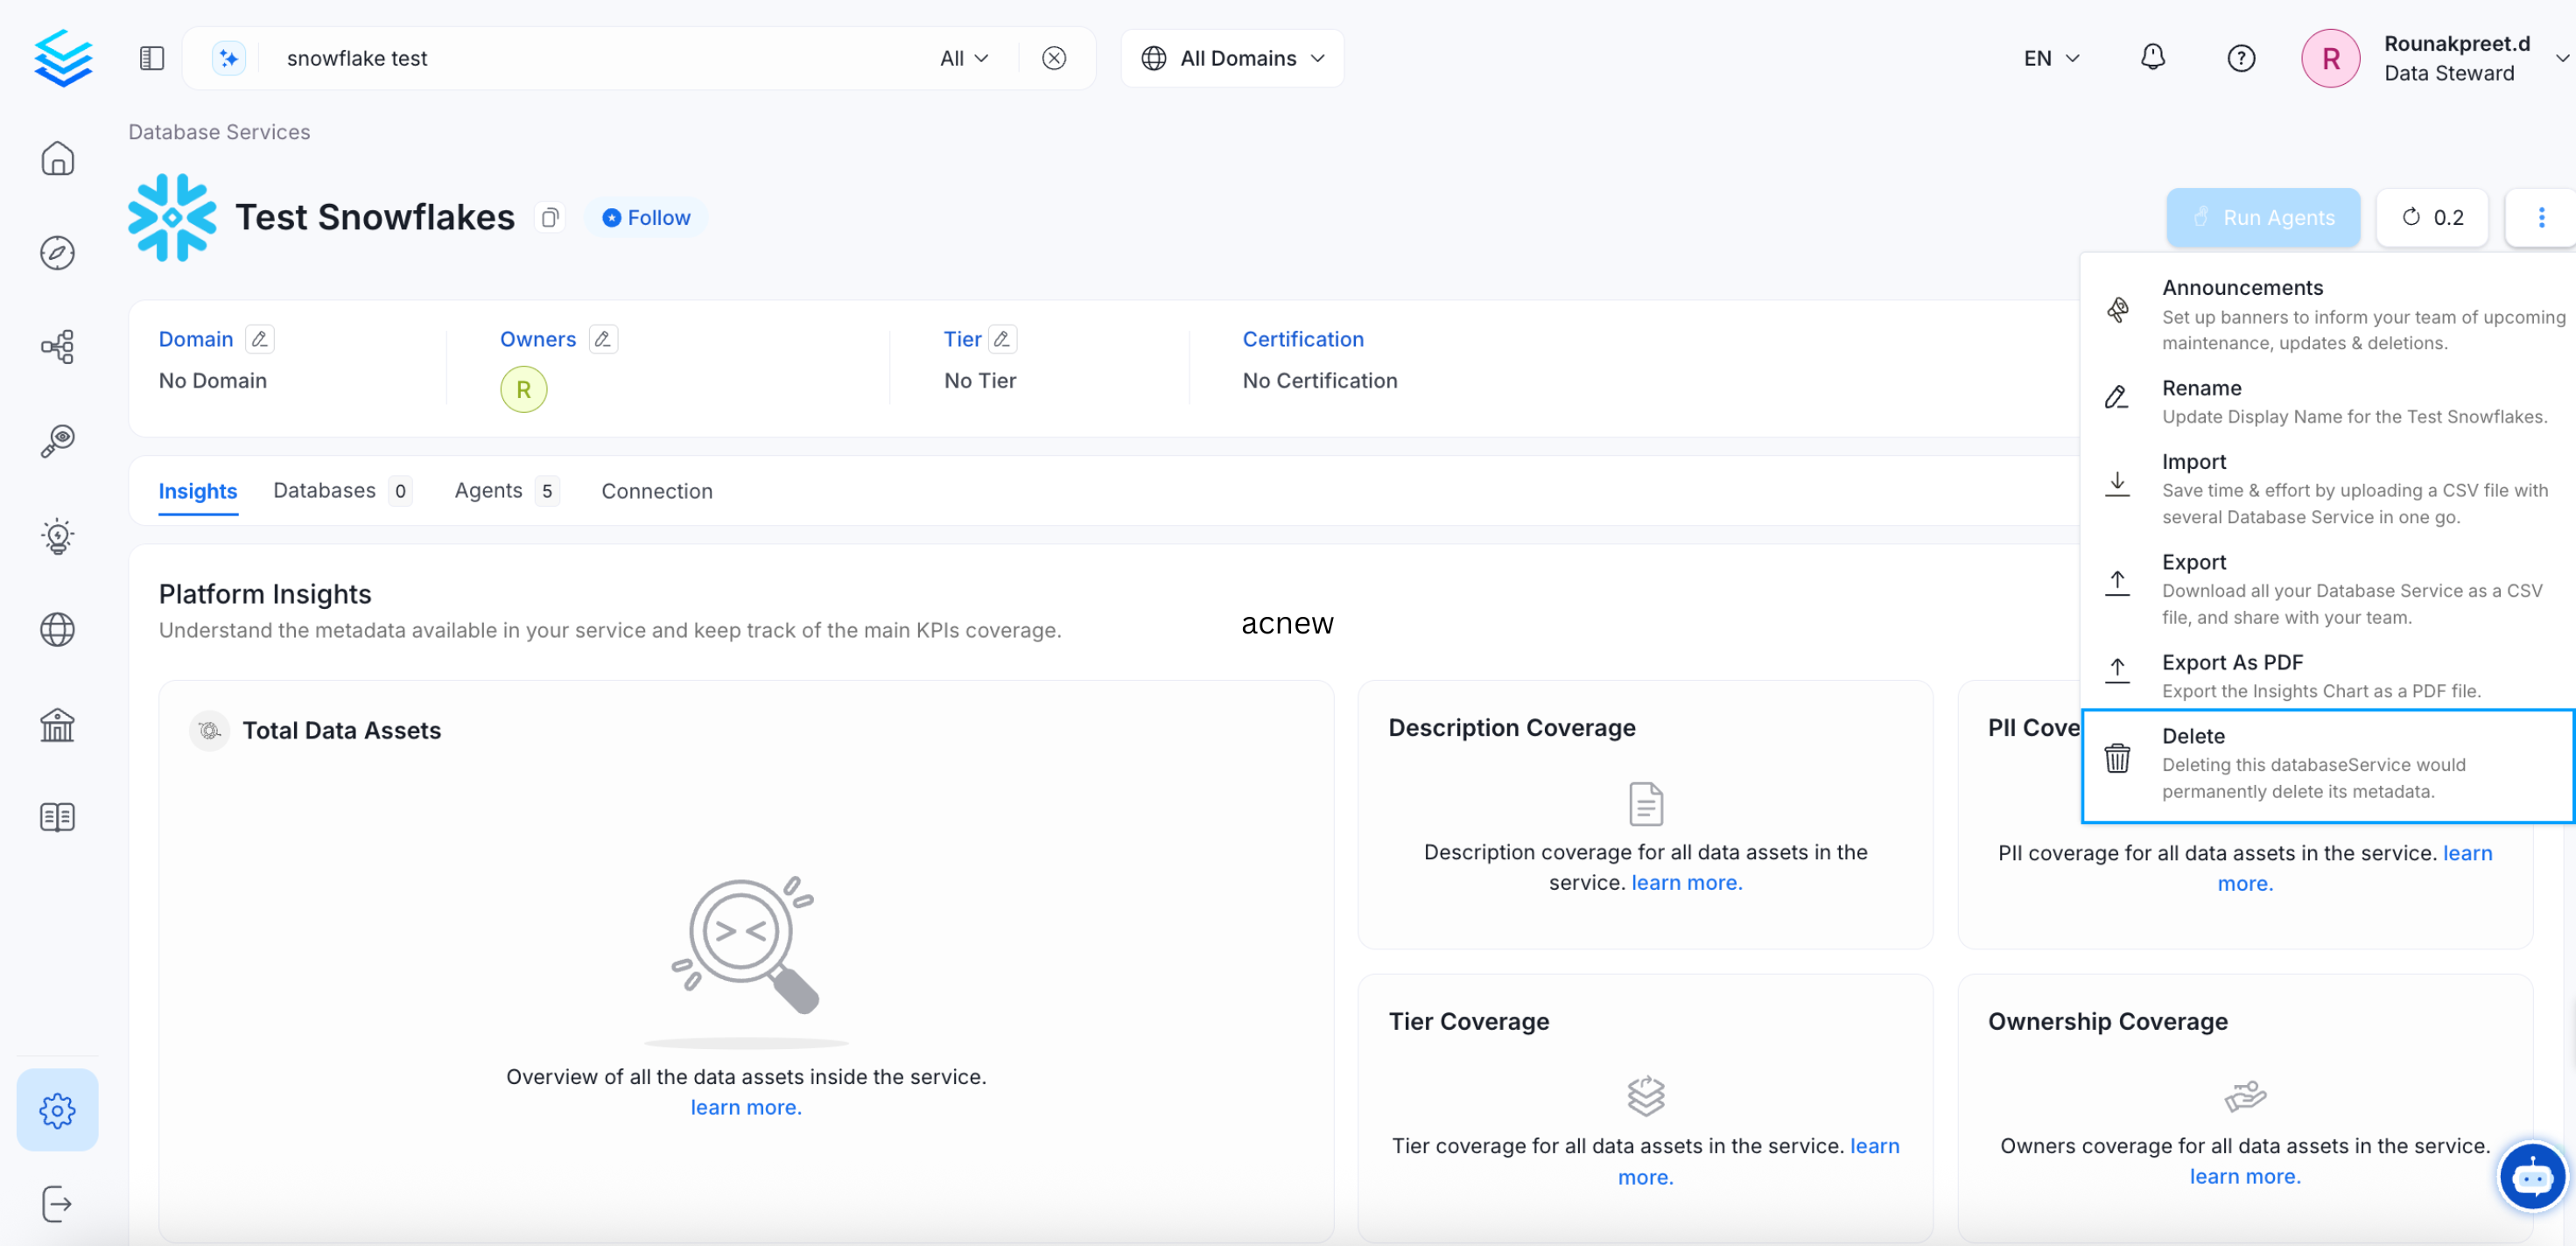Expand the search filter All dropdown
The width and height of the screenshot is (2576, 1246).
pyautogui.click(x=962, y=58)
